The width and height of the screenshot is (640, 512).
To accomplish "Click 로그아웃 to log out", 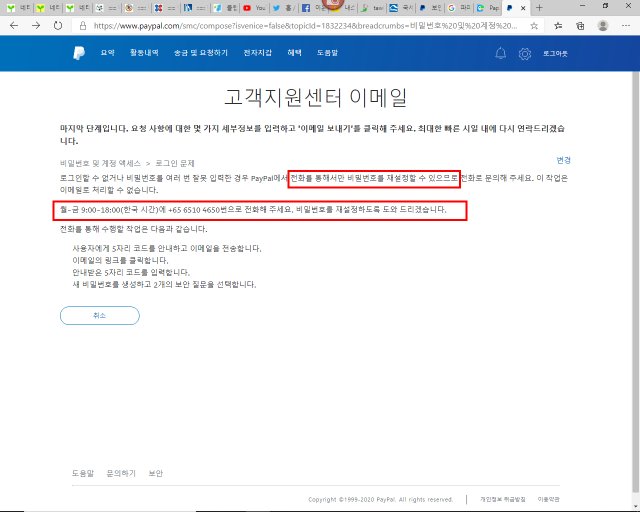I will coord(555,53).
